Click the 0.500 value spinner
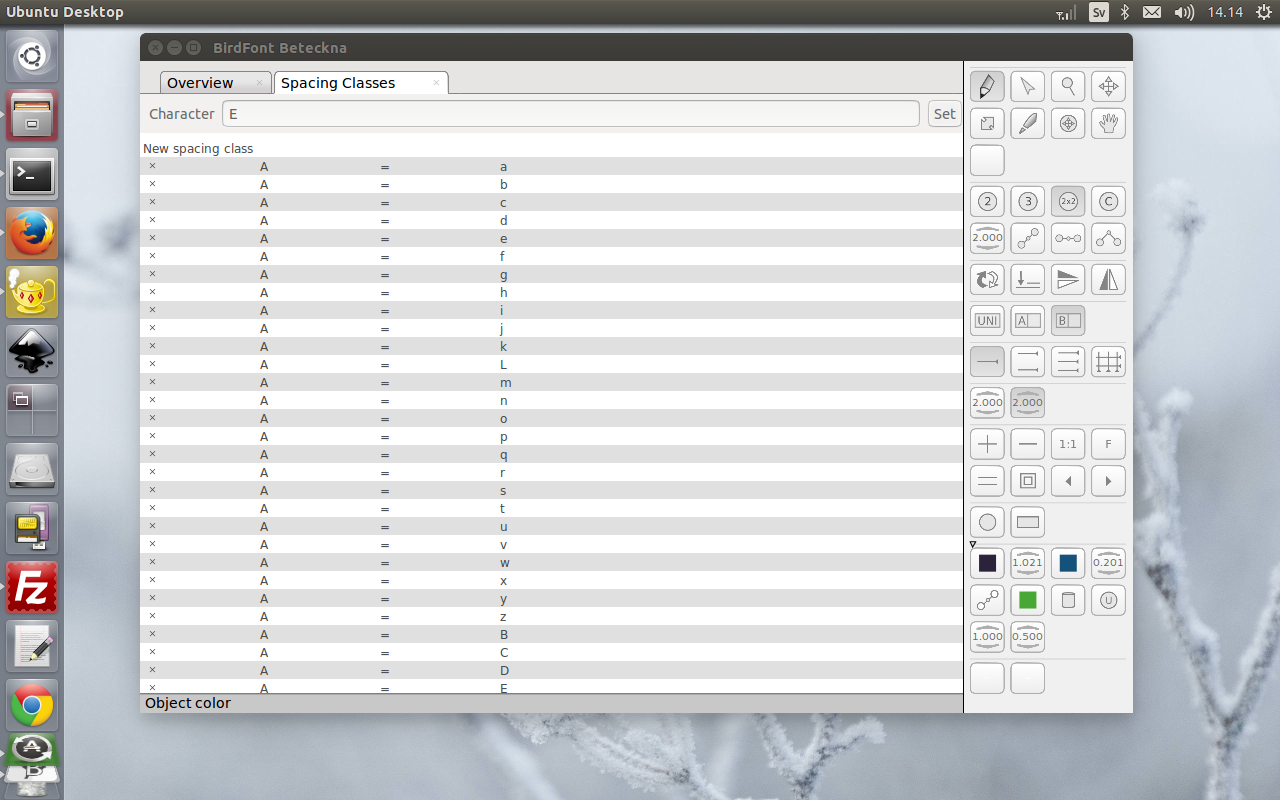1280x800 pixels. (1027, 637)
